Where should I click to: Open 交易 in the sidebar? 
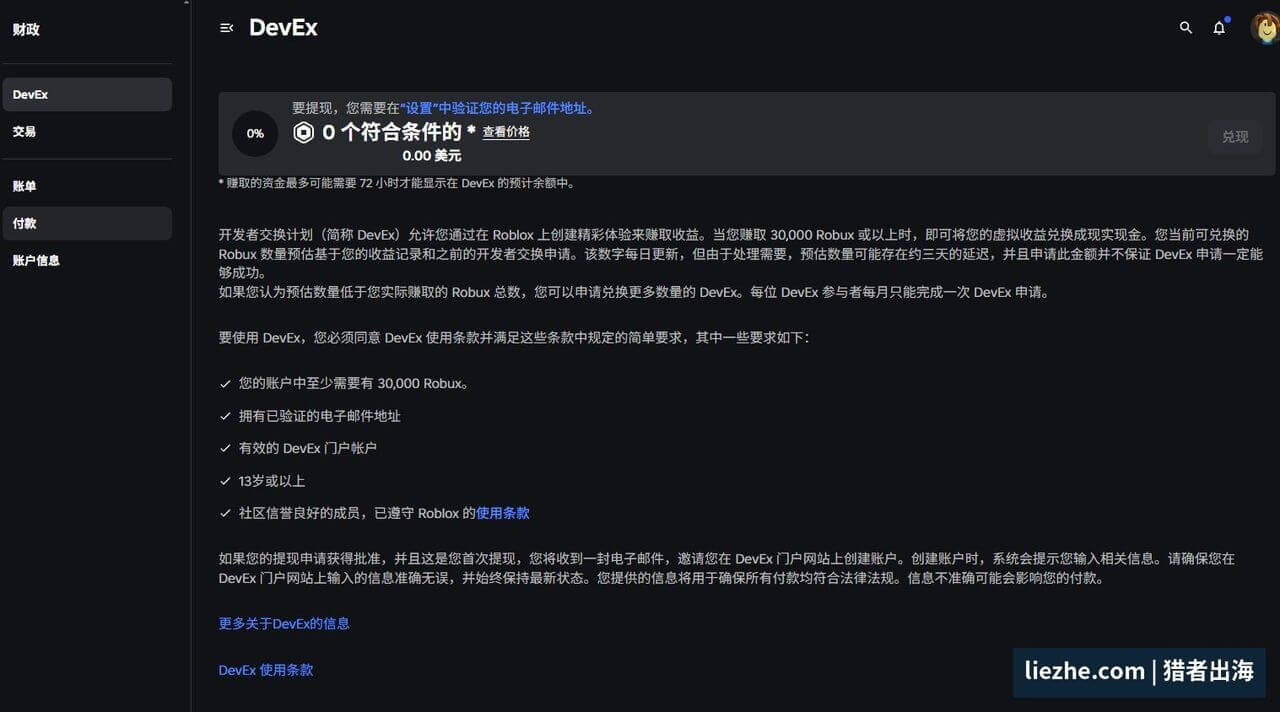[x=87, y=131]
